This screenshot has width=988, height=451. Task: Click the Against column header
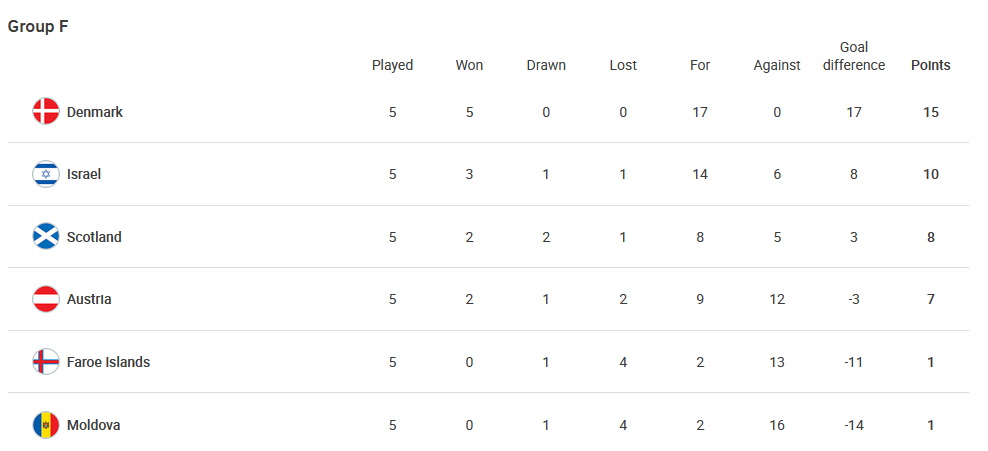click(x=777, y=66)
